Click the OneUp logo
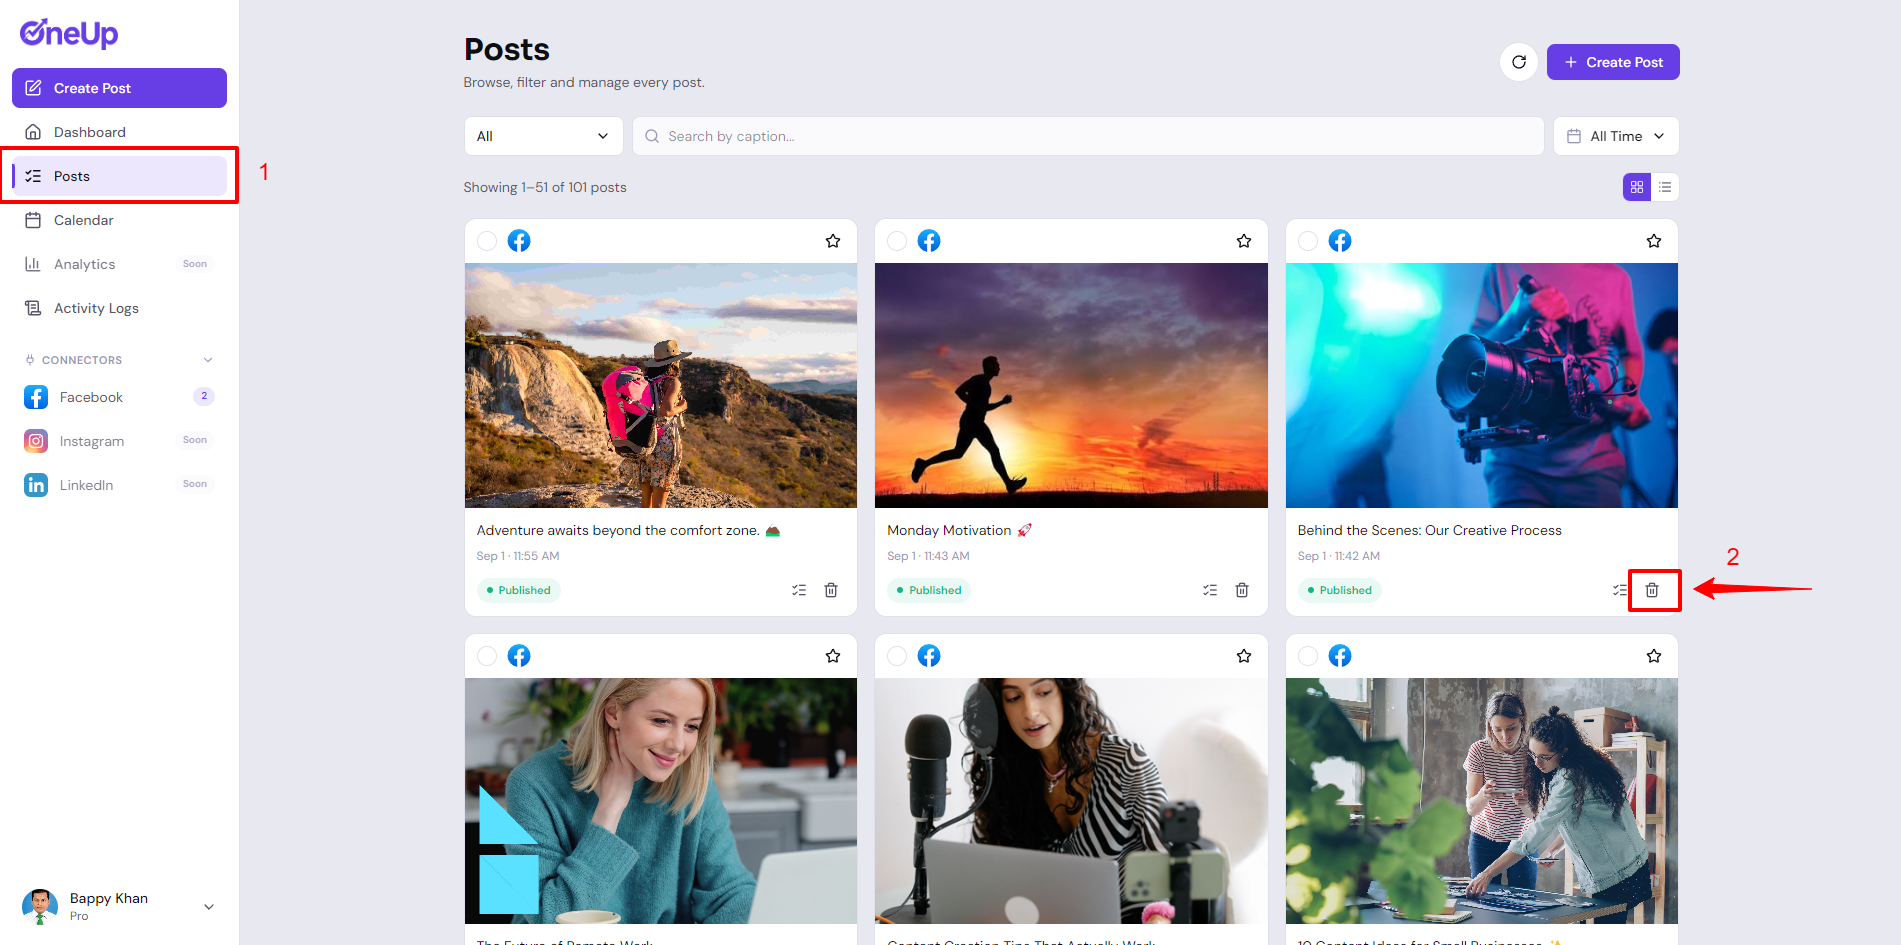 (x=69, y=33)
